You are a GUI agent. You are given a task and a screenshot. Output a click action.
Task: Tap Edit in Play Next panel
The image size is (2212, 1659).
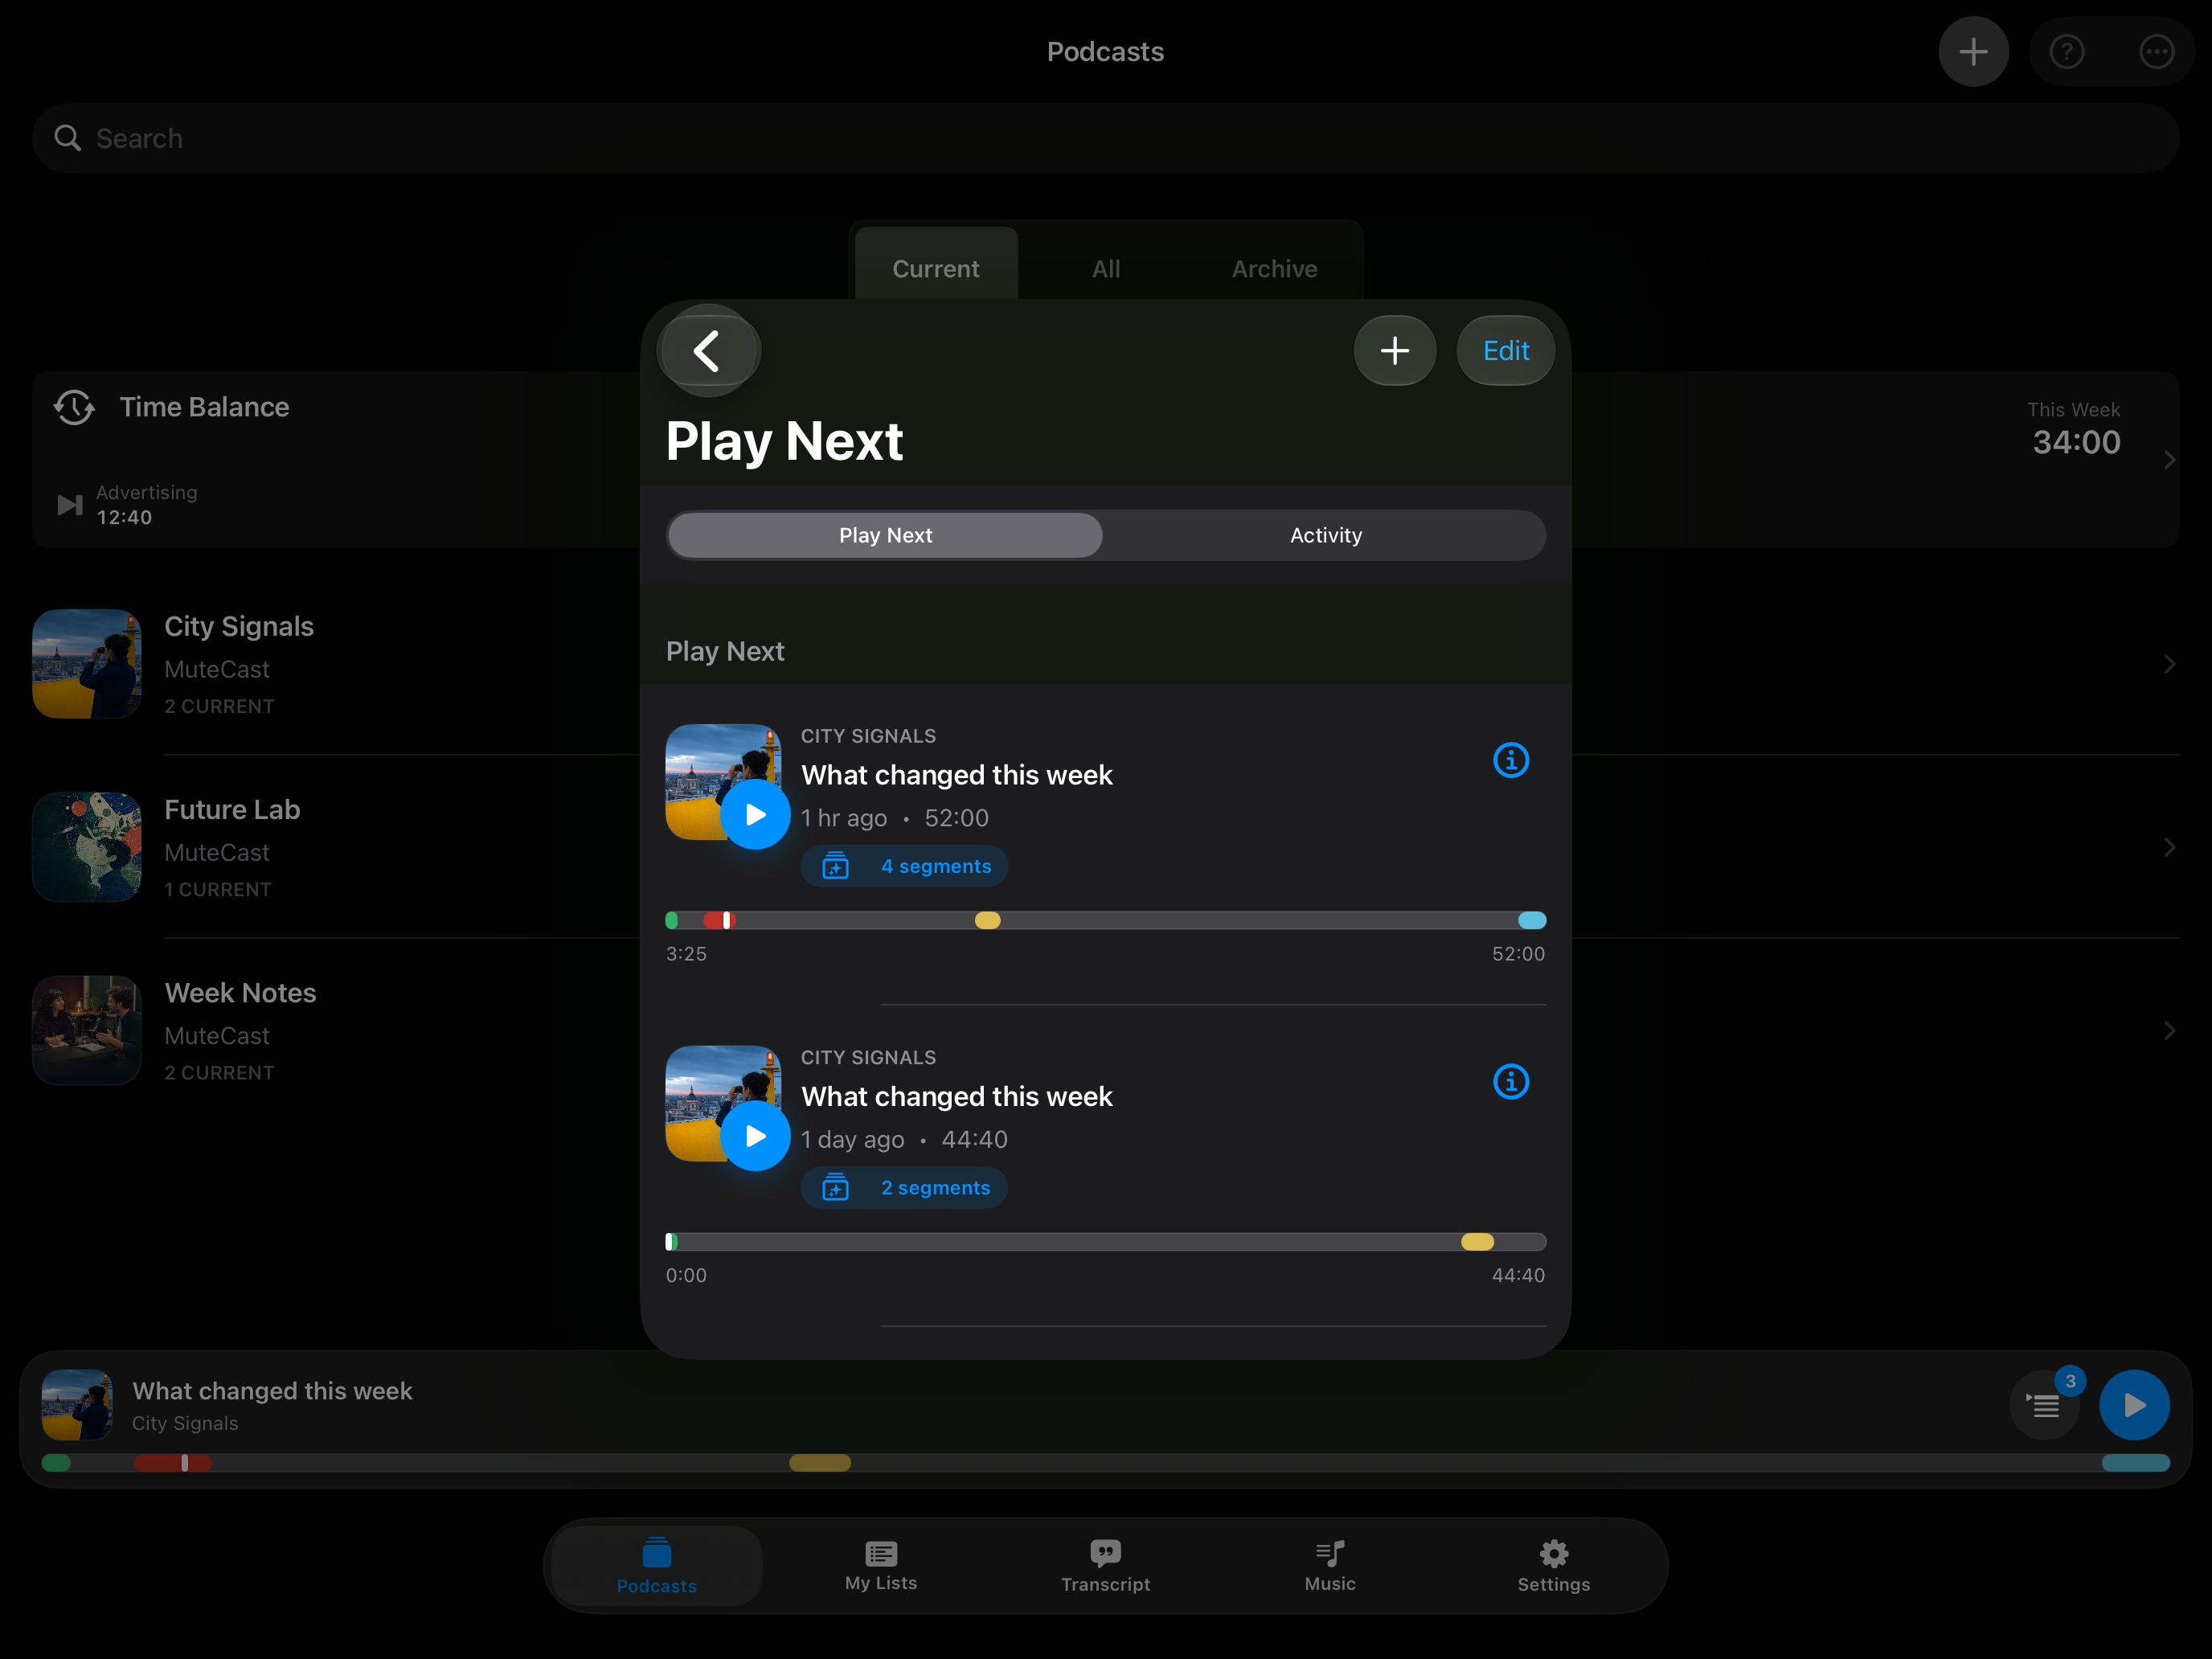[x=1505, y=351]
